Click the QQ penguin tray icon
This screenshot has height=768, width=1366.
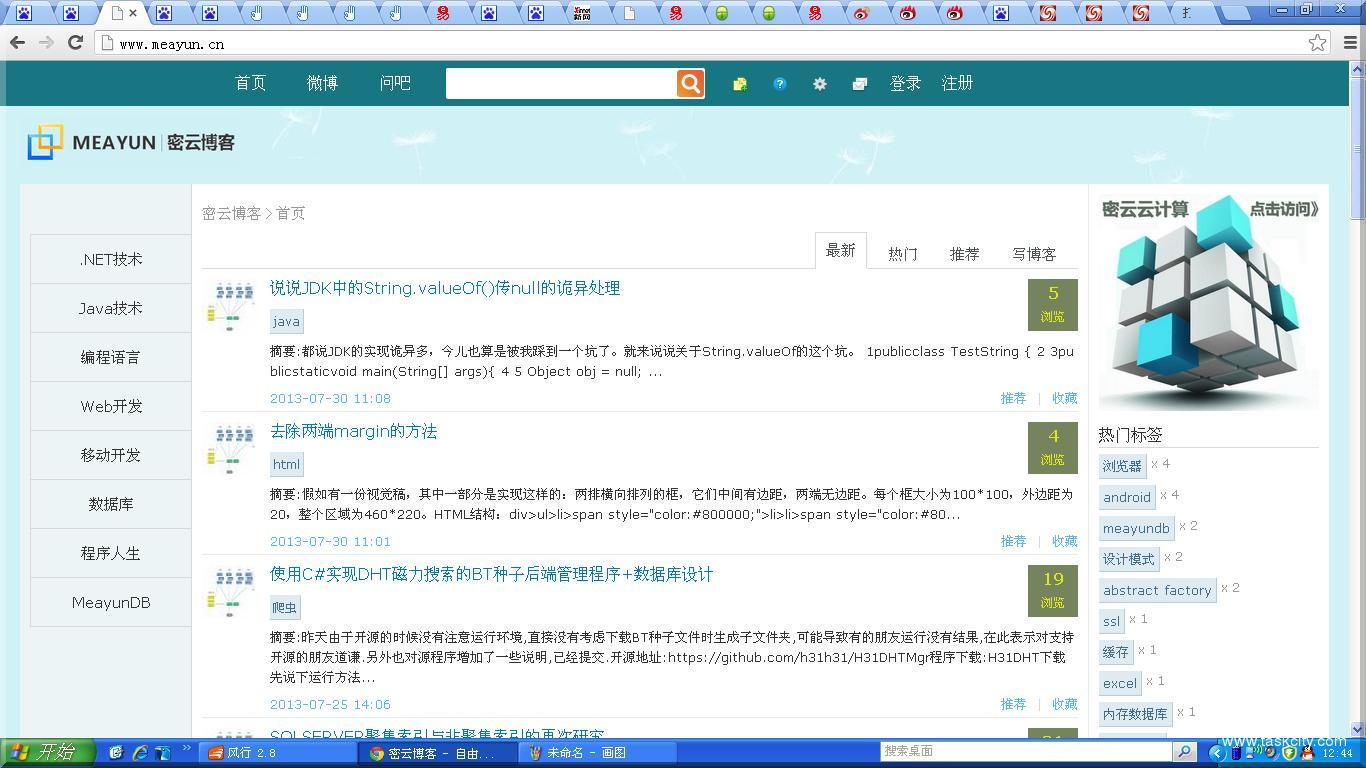click(x=1306, y=752)
